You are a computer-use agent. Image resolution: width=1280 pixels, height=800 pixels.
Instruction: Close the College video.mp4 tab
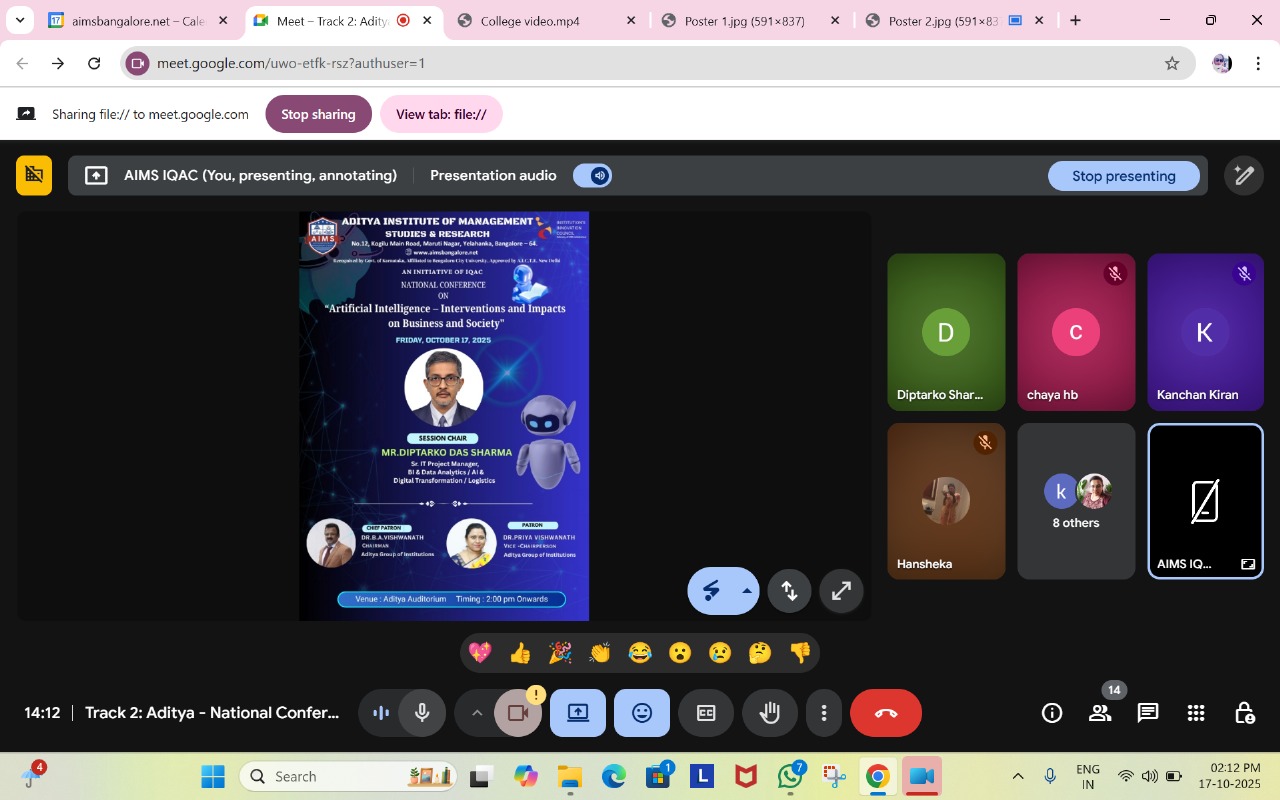coord(630,20)
